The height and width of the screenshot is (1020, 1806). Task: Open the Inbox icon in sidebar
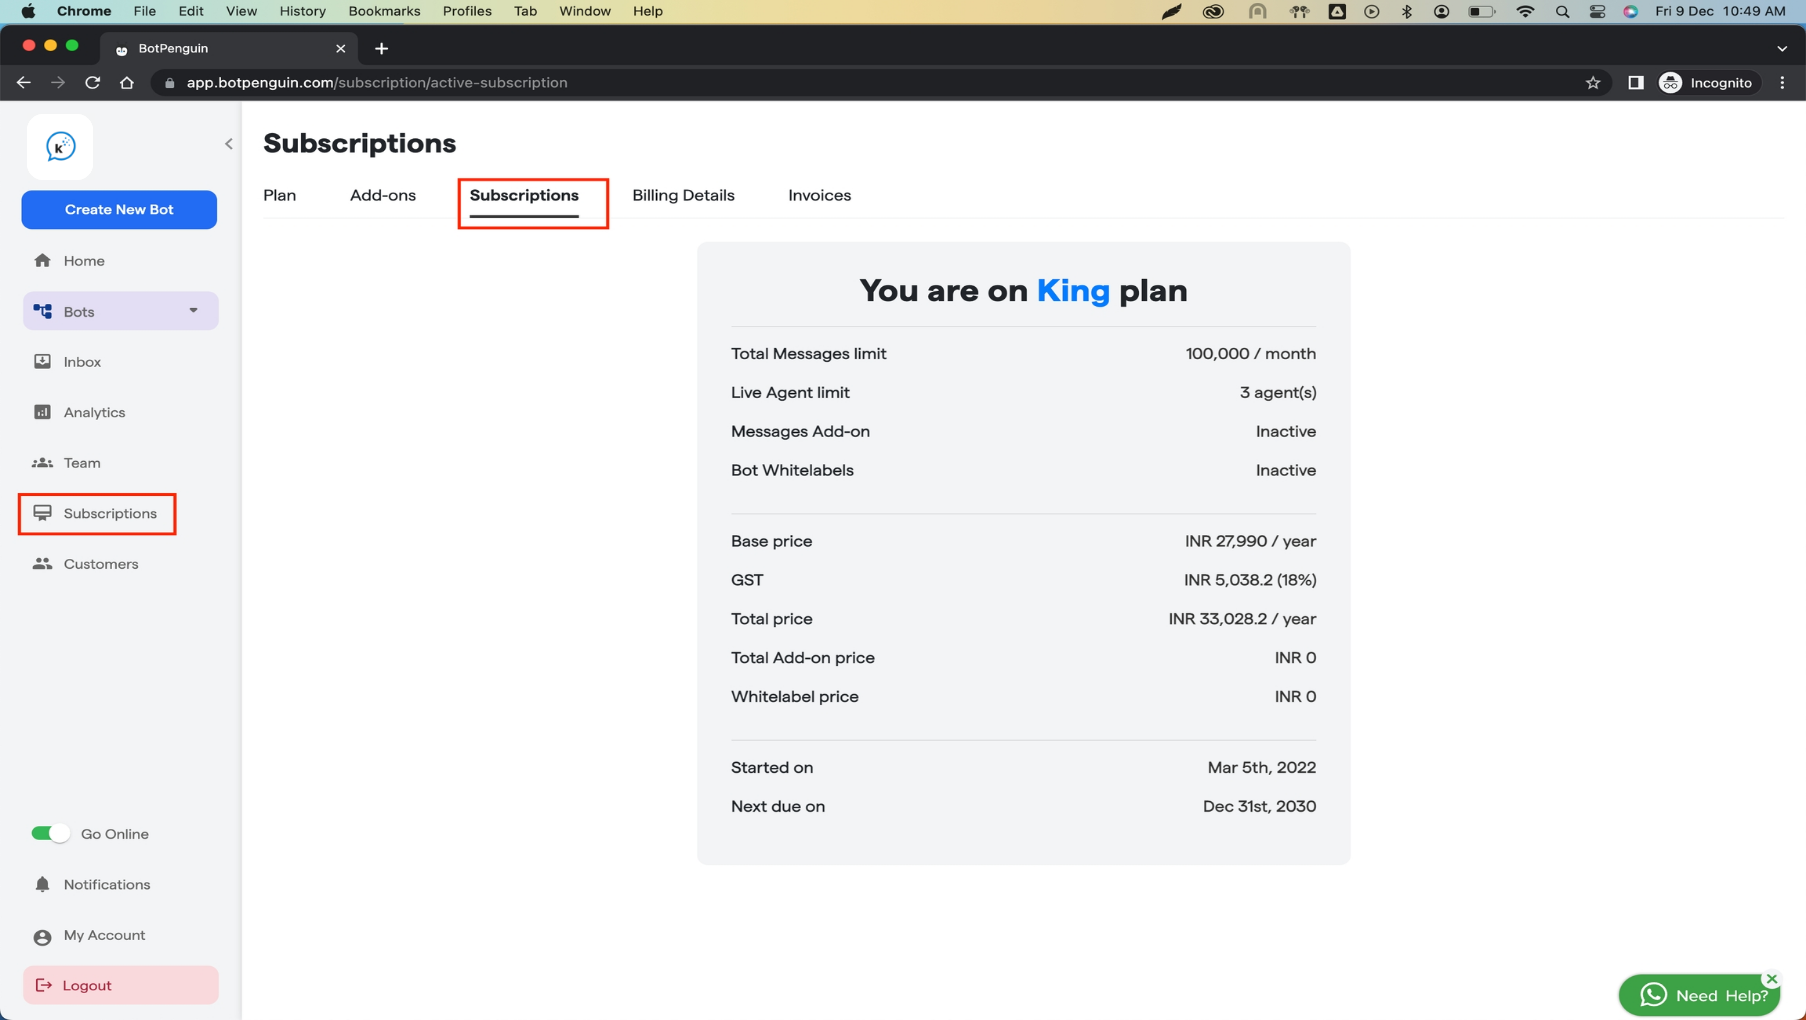(42, 362)
